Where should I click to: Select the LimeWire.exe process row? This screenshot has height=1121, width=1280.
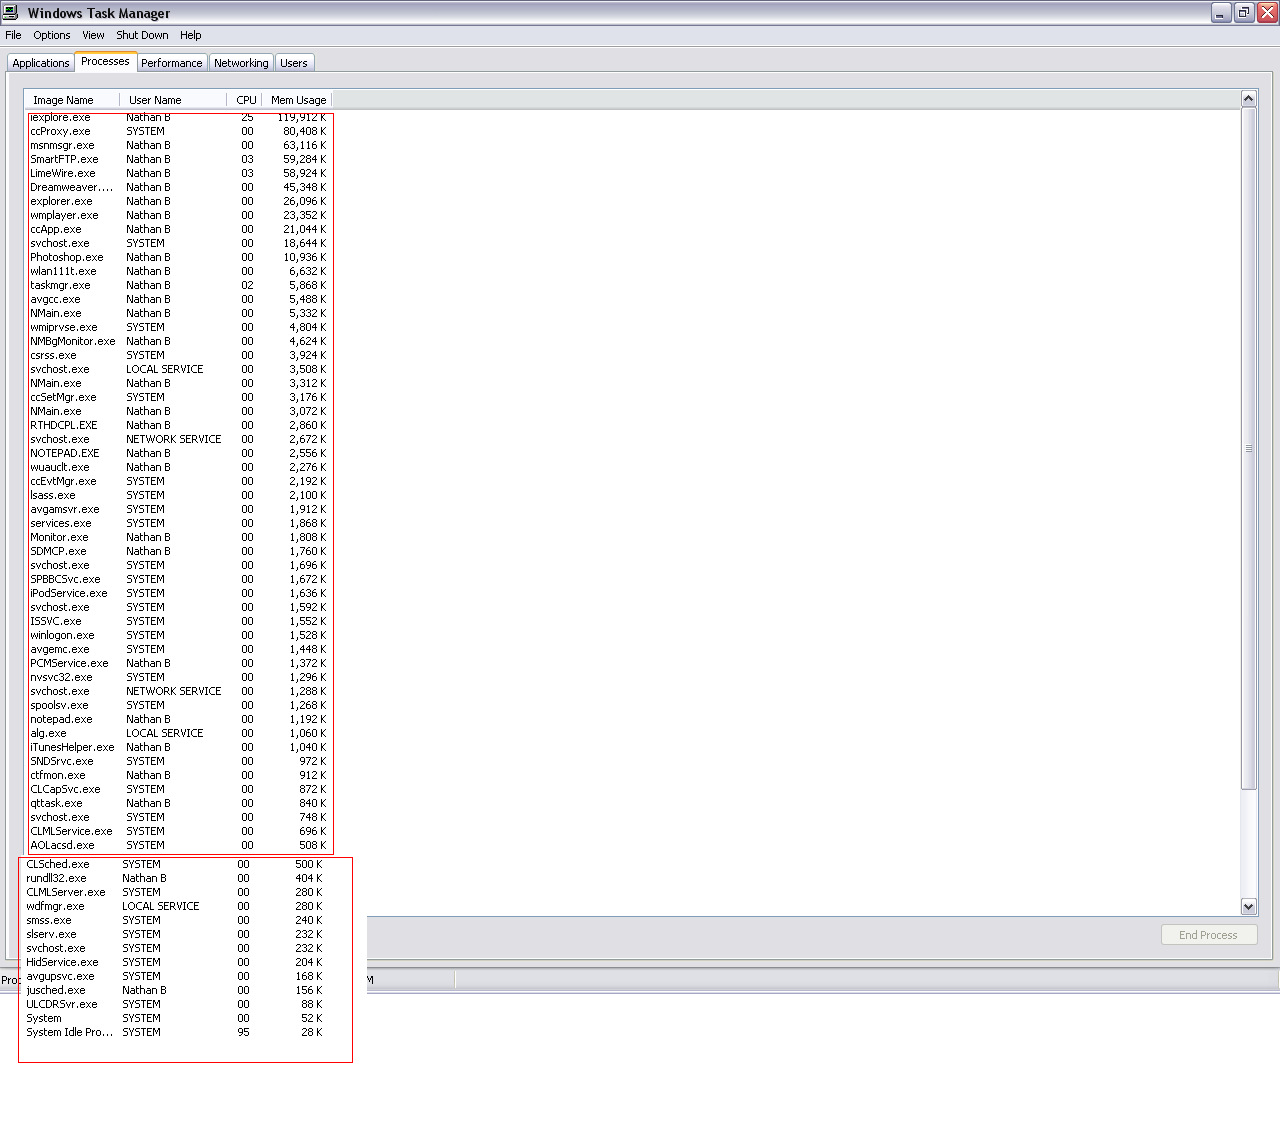coord(63,173)
